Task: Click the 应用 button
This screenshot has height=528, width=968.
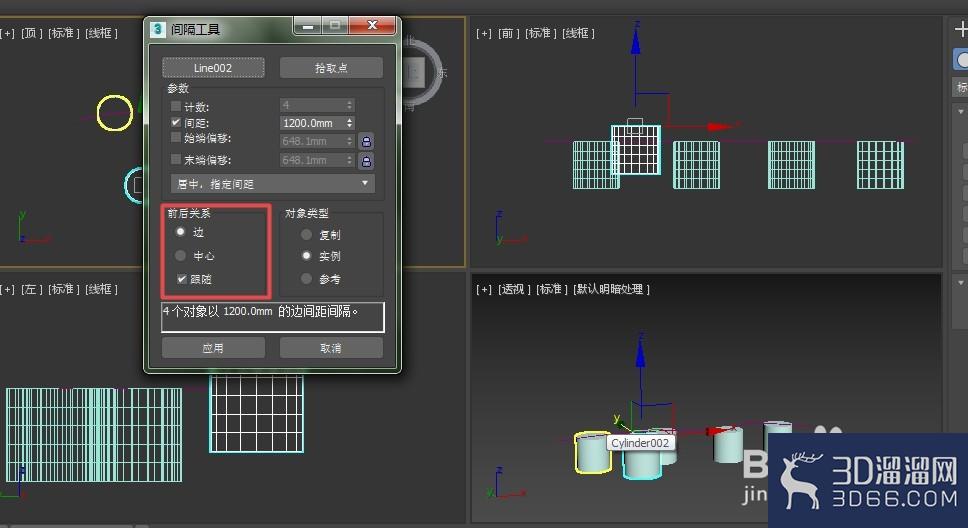Action: click(214, 348)
